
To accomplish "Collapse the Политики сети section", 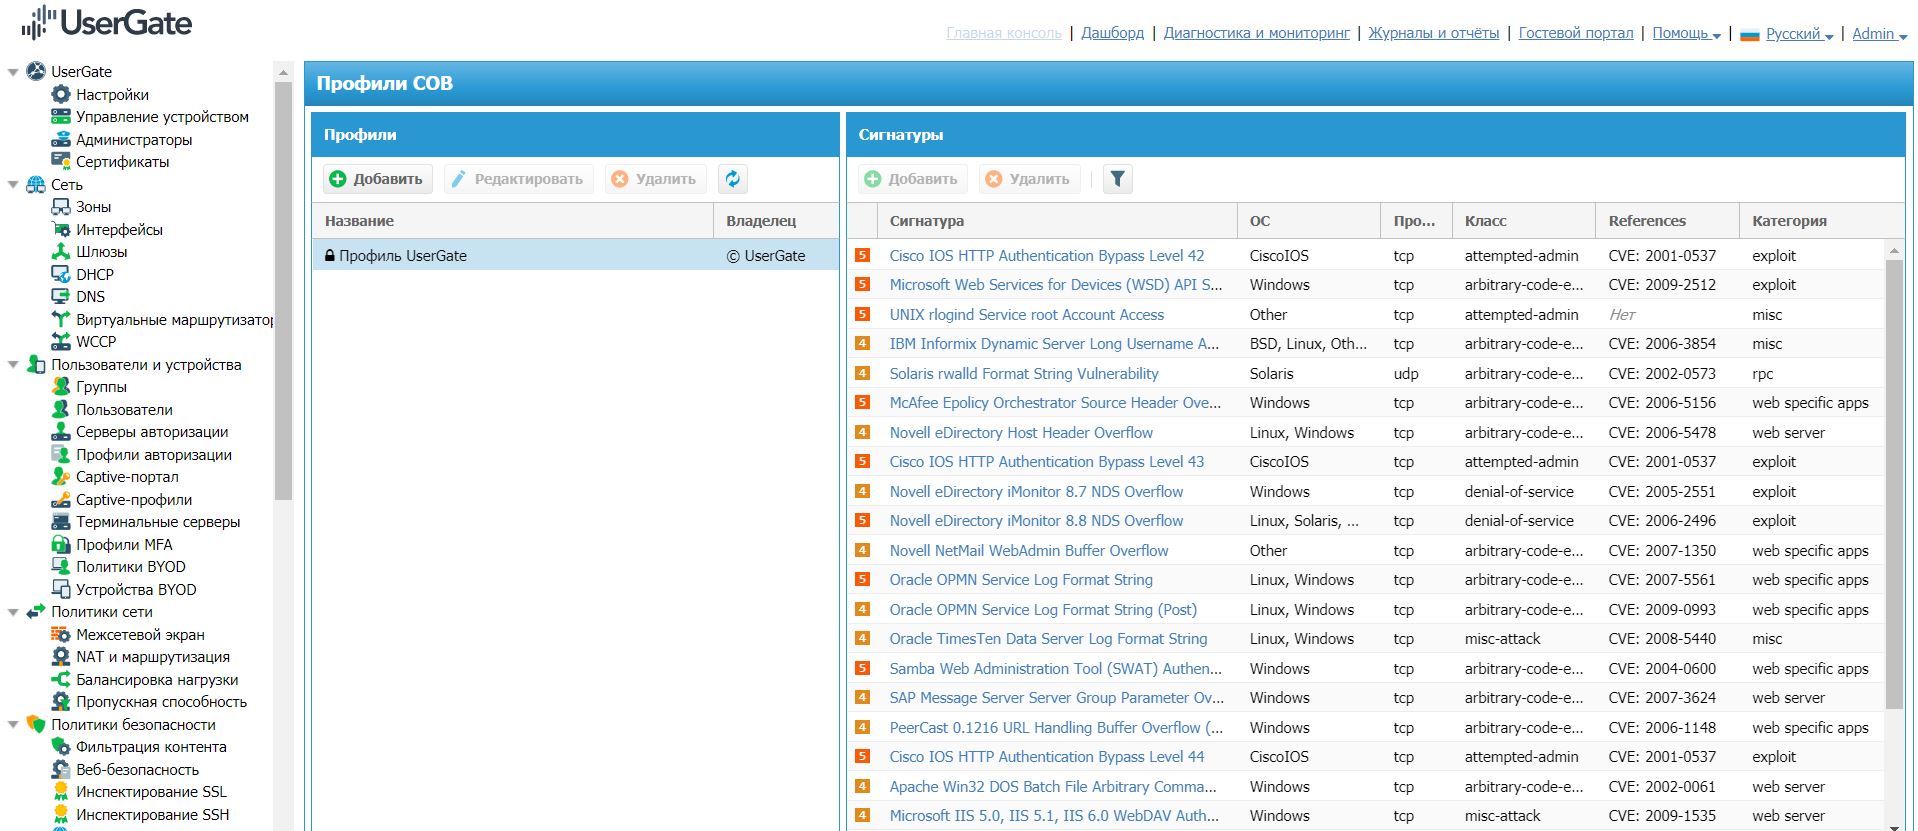I will click(x=13, y=612).
